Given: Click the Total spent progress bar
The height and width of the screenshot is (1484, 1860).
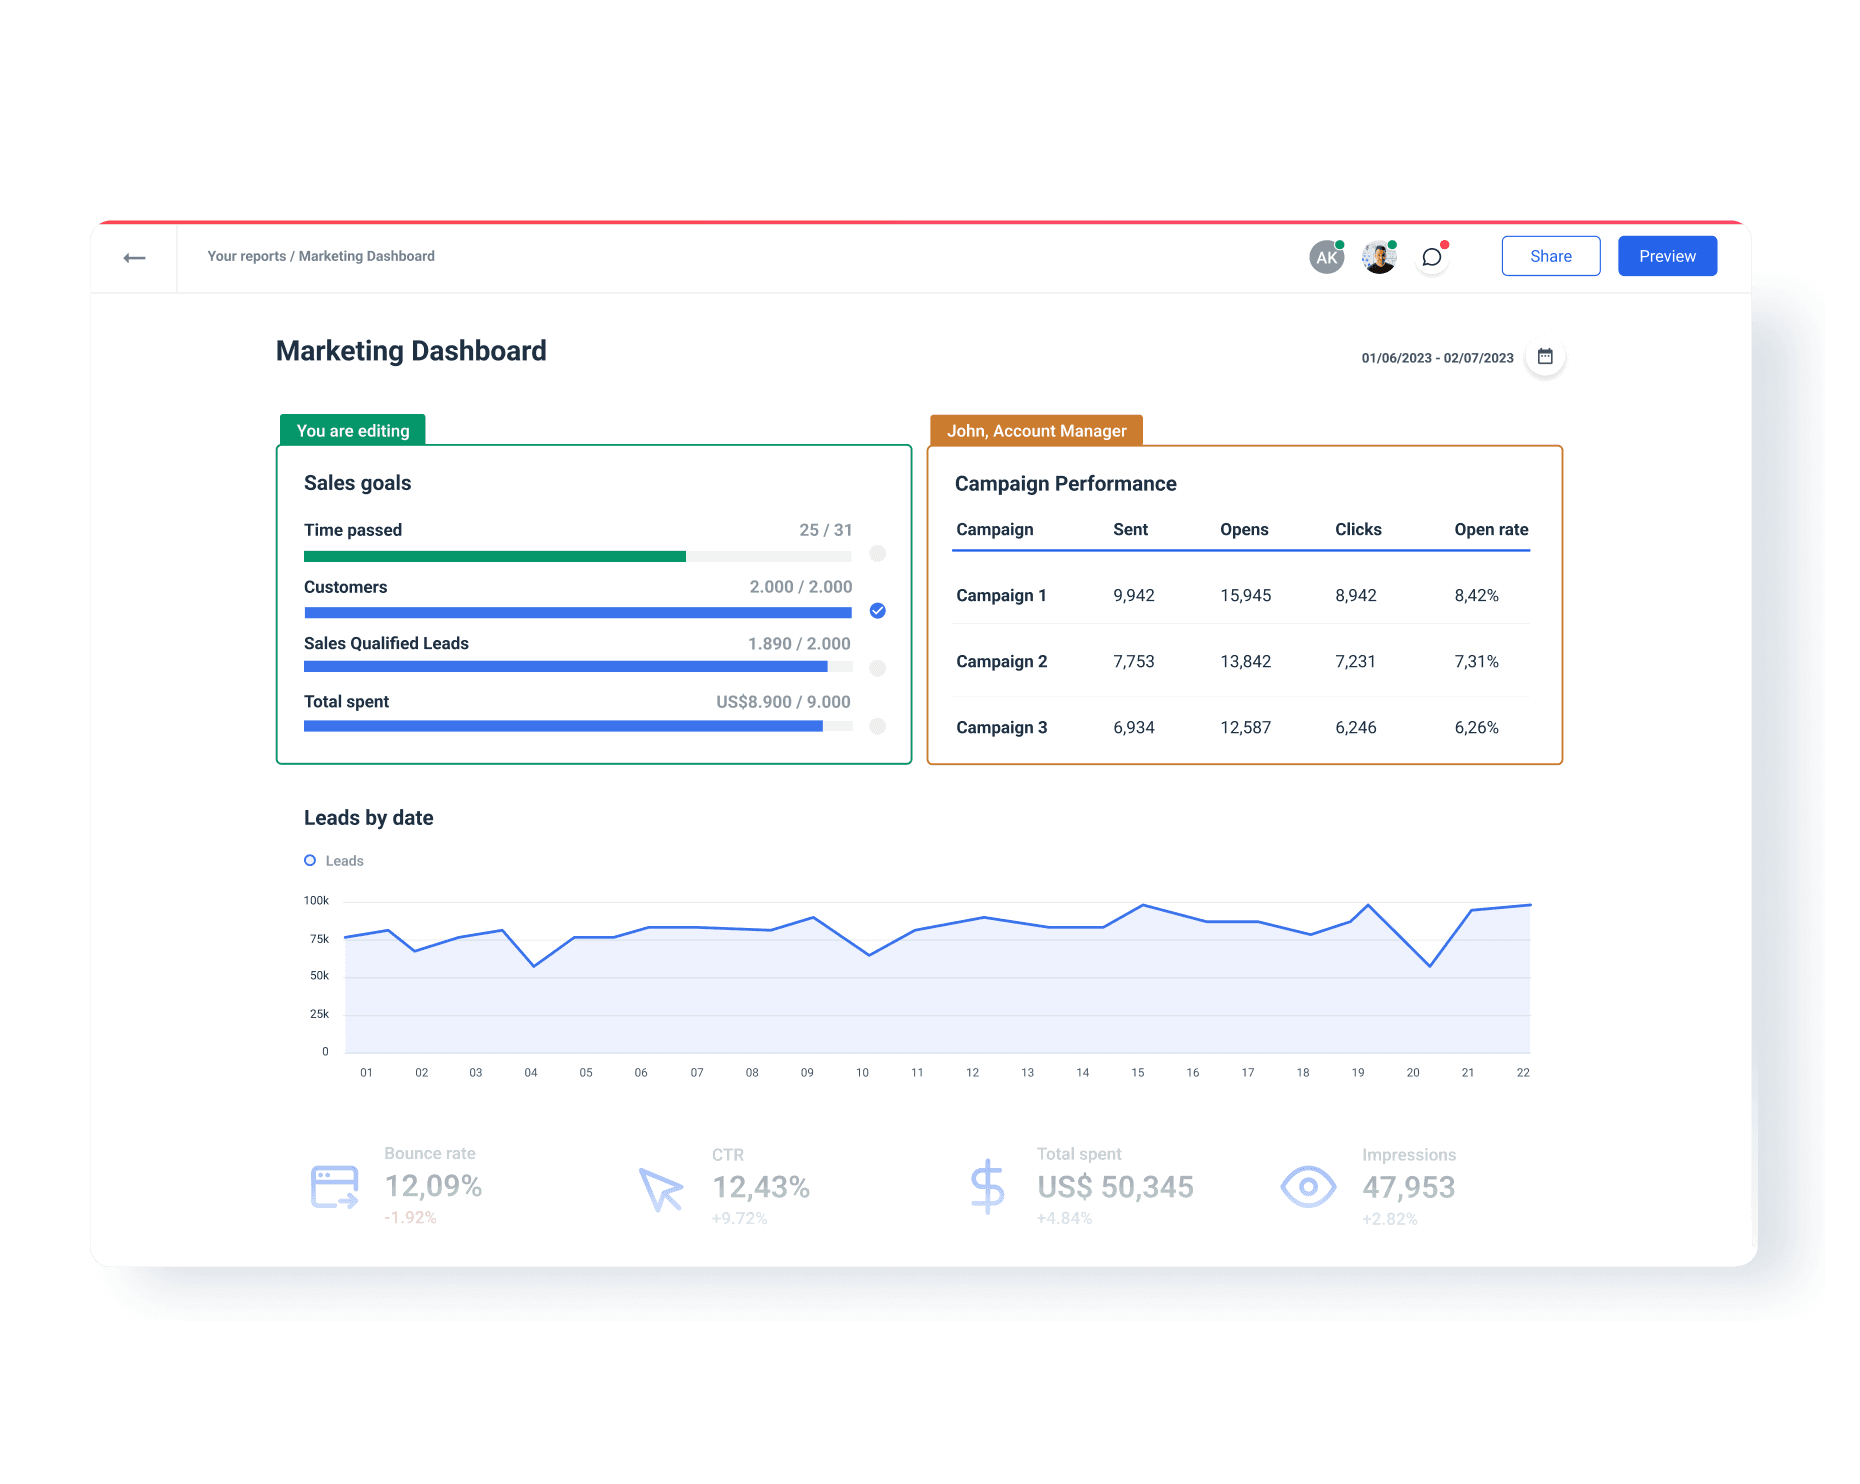Looking at the screenshot, I should (x=577, y=726).
